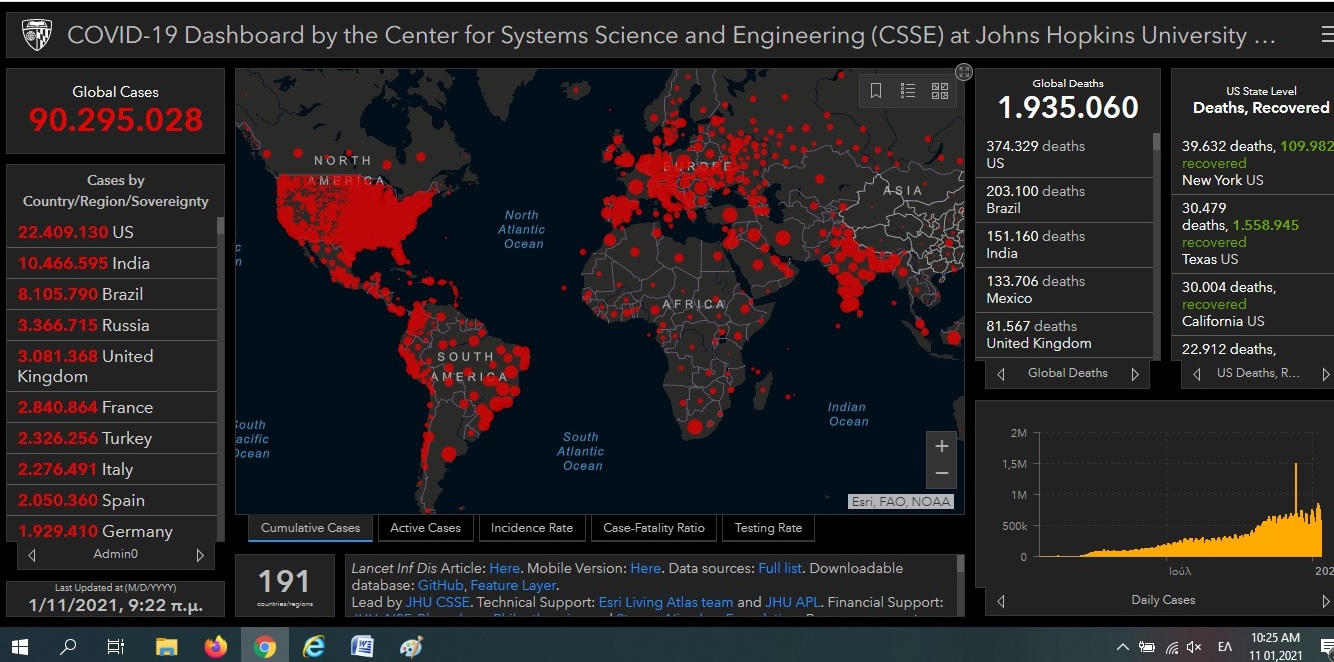Open the dashboard hamburger menu
1334x662 pixels.
(x=1326, y=37)
